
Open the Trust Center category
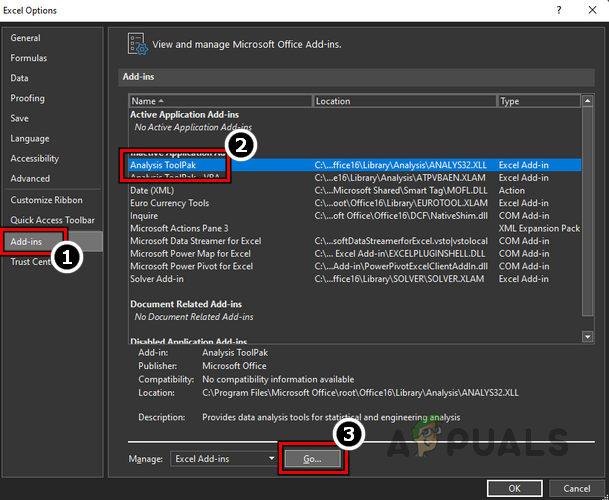31,262
